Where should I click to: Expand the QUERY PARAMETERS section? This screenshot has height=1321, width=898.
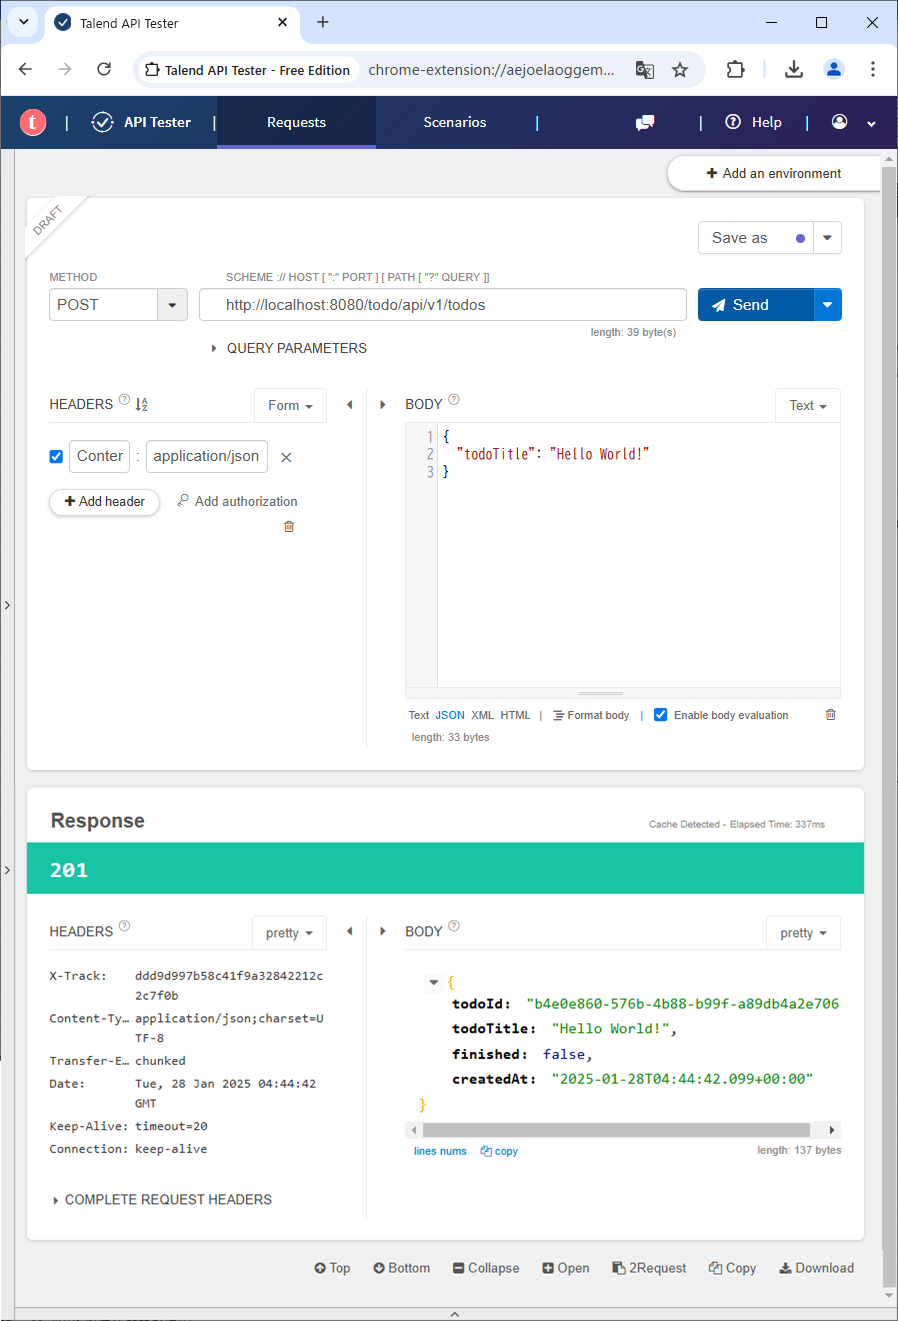coord(288,348)
